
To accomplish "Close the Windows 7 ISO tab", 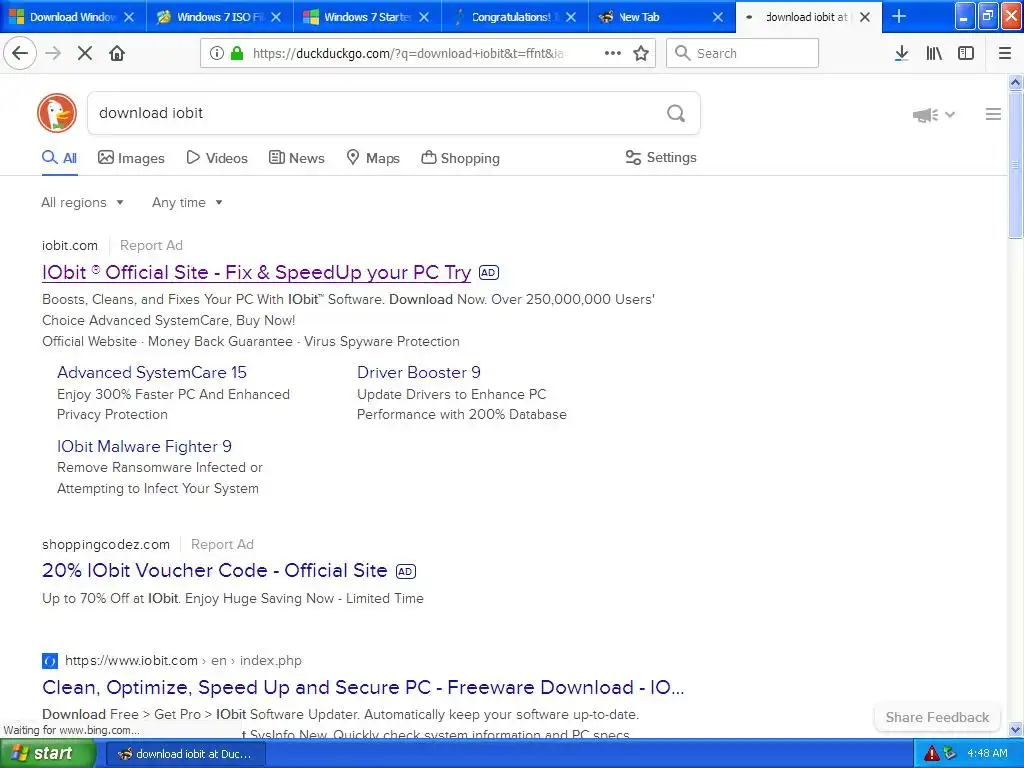I will point(276,17).
